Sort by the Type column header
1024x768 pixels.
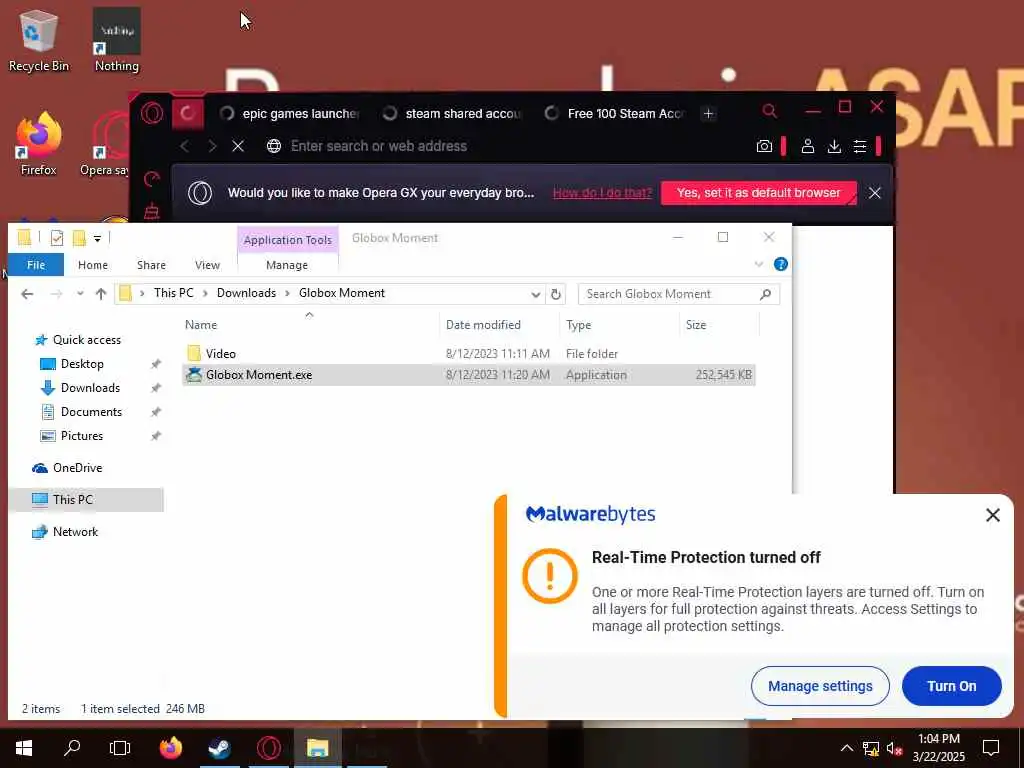click(x=620, y=325)
